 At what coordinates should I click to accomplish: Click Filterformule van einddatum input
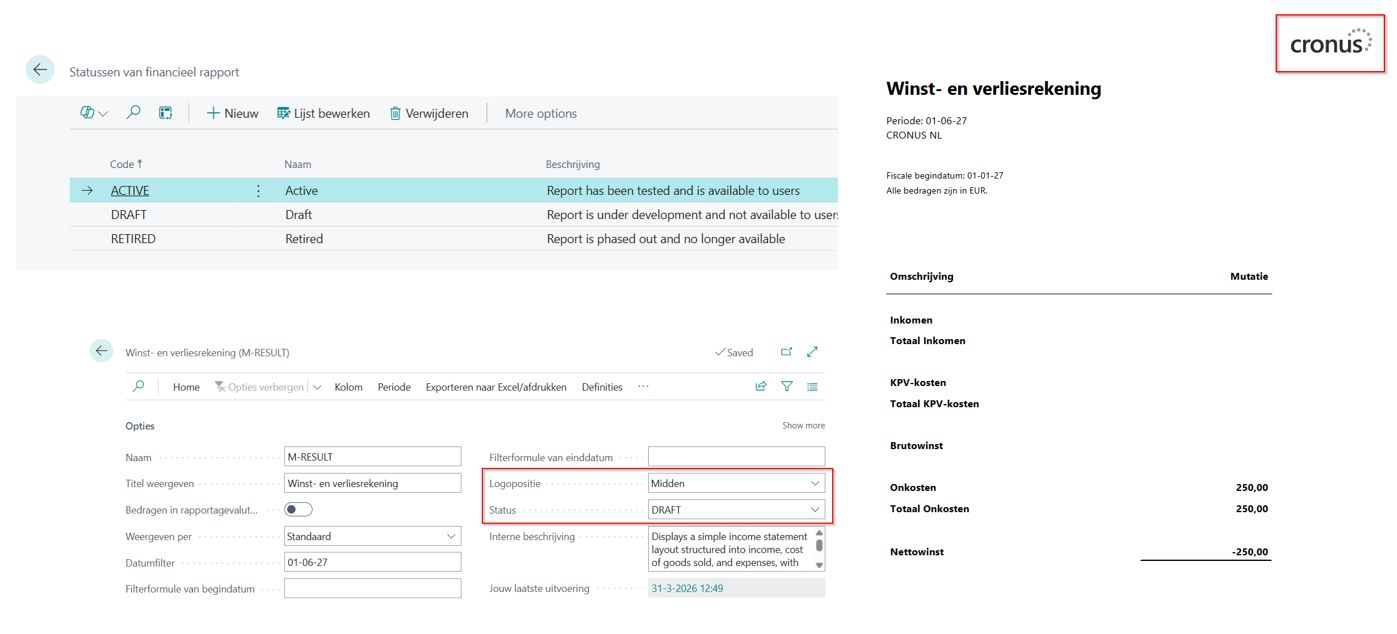point(736,456)
